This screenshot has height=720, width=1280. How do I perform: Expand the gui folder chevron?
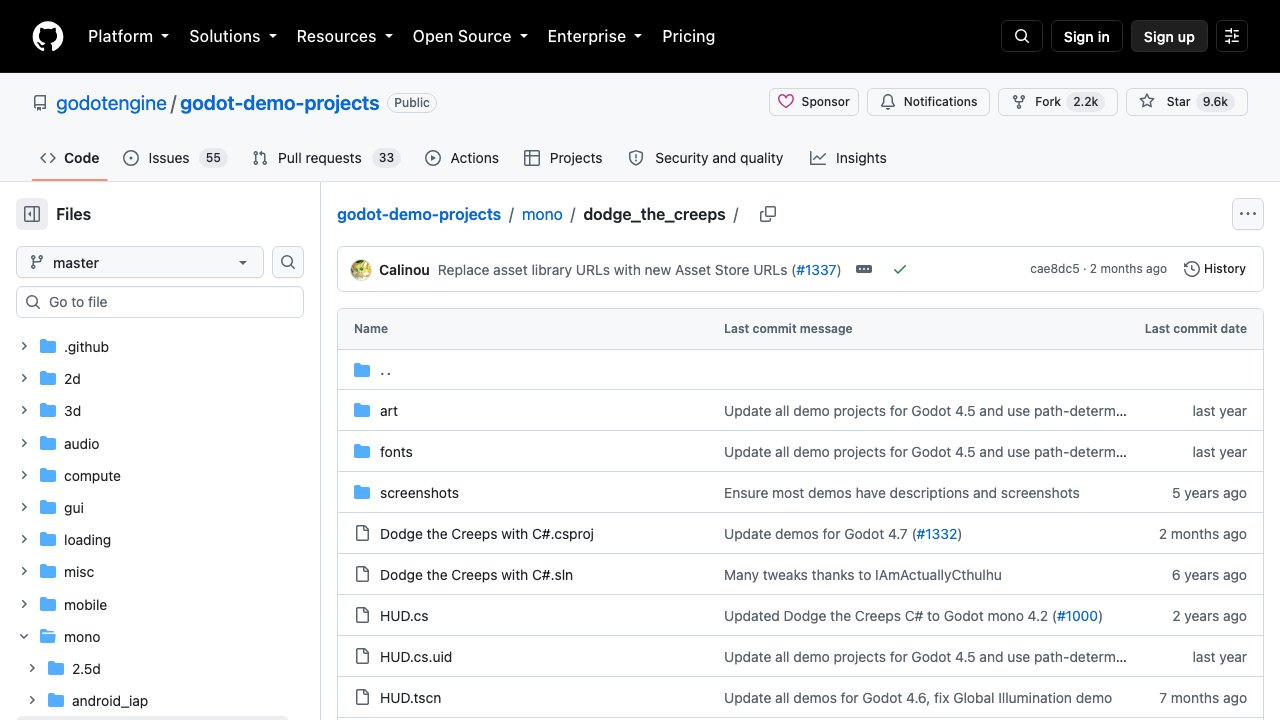click(24, 508)
